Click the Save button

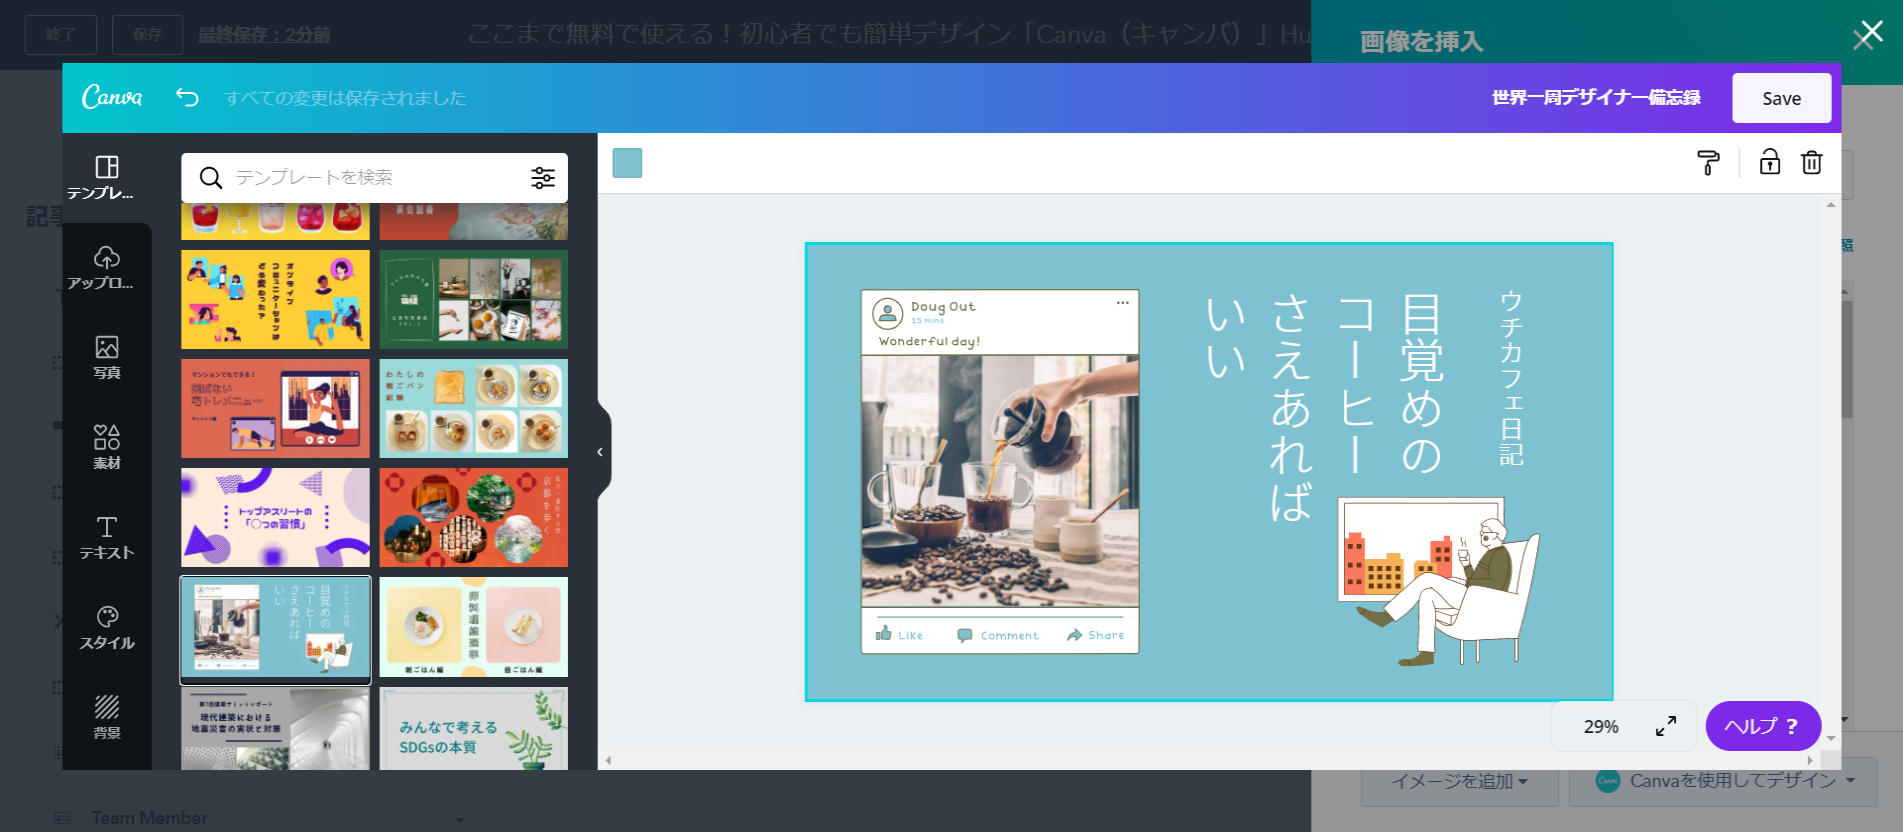tap(1780, 98)
